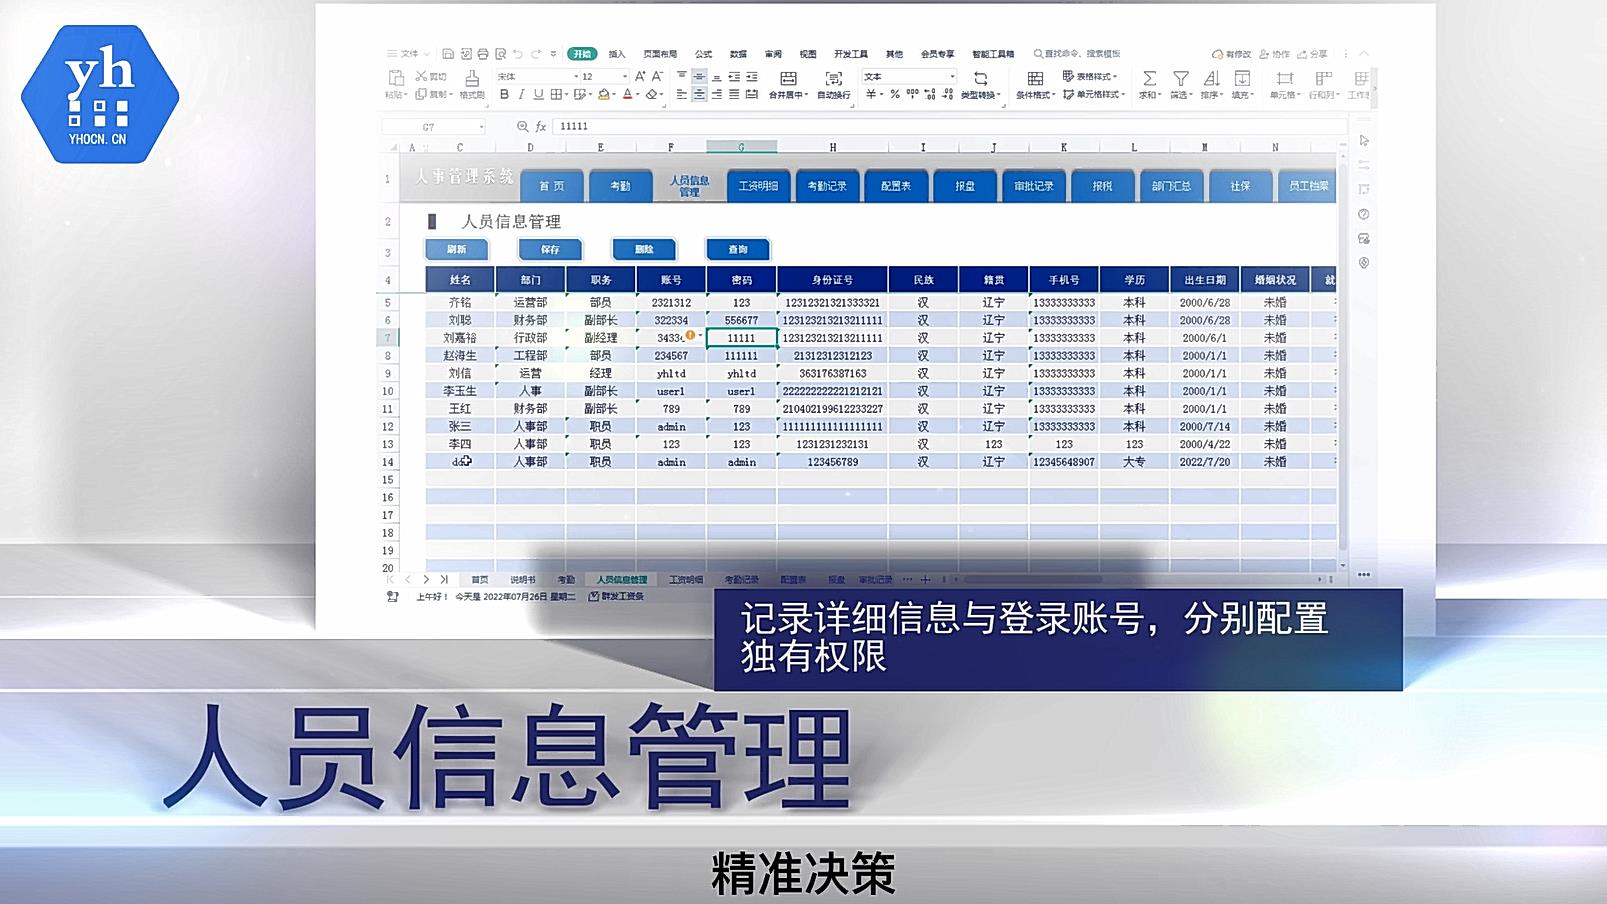Open the 插入 (Insert) ribbon tab
The image size is (1607, 904).
point(617,54)
